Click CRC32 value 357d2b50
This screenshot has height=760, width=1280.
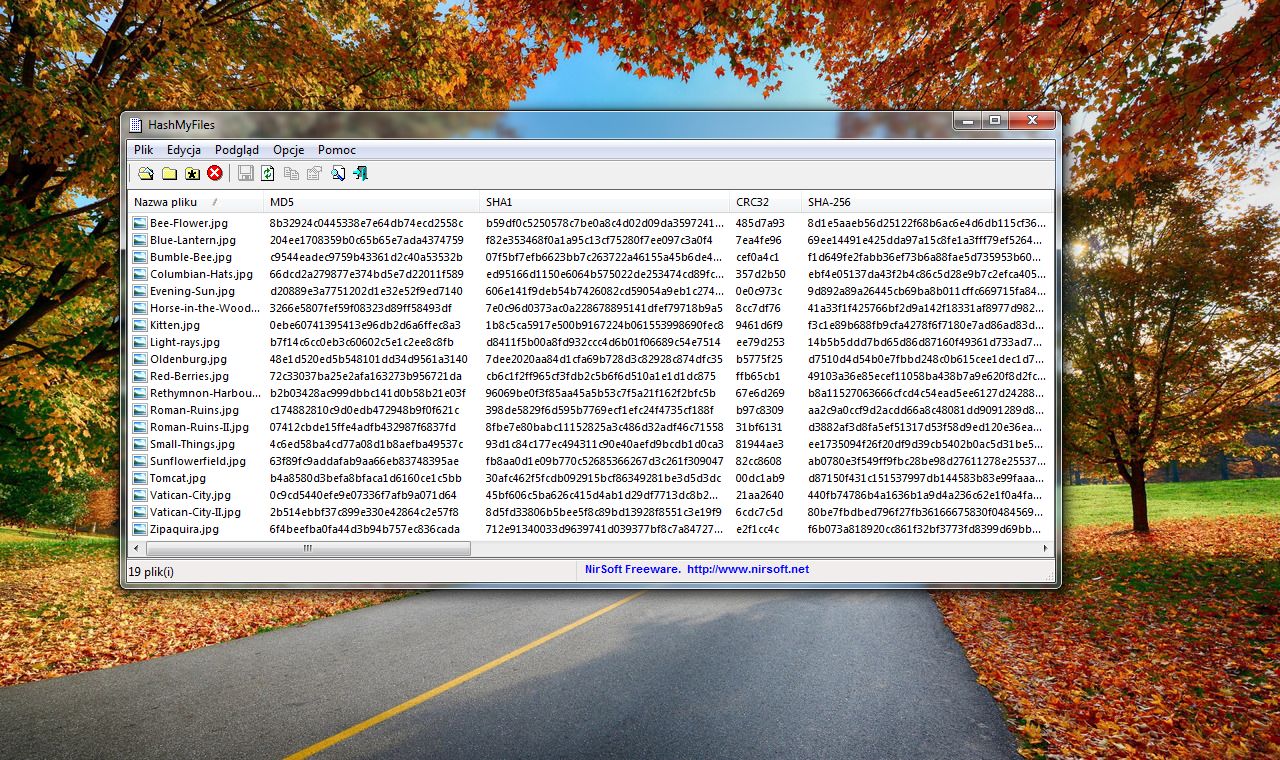point(760,274)
